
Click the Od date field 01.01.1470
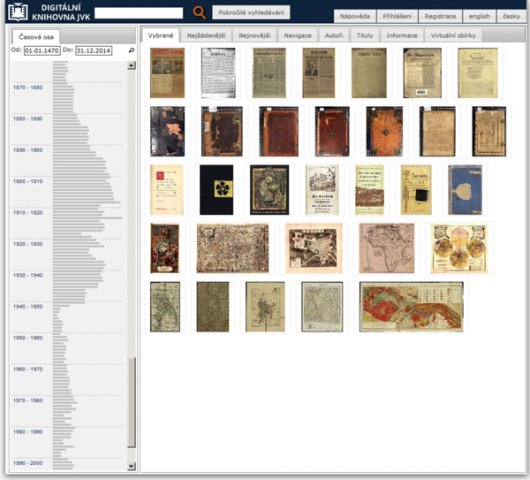click(x=42, y=51)
